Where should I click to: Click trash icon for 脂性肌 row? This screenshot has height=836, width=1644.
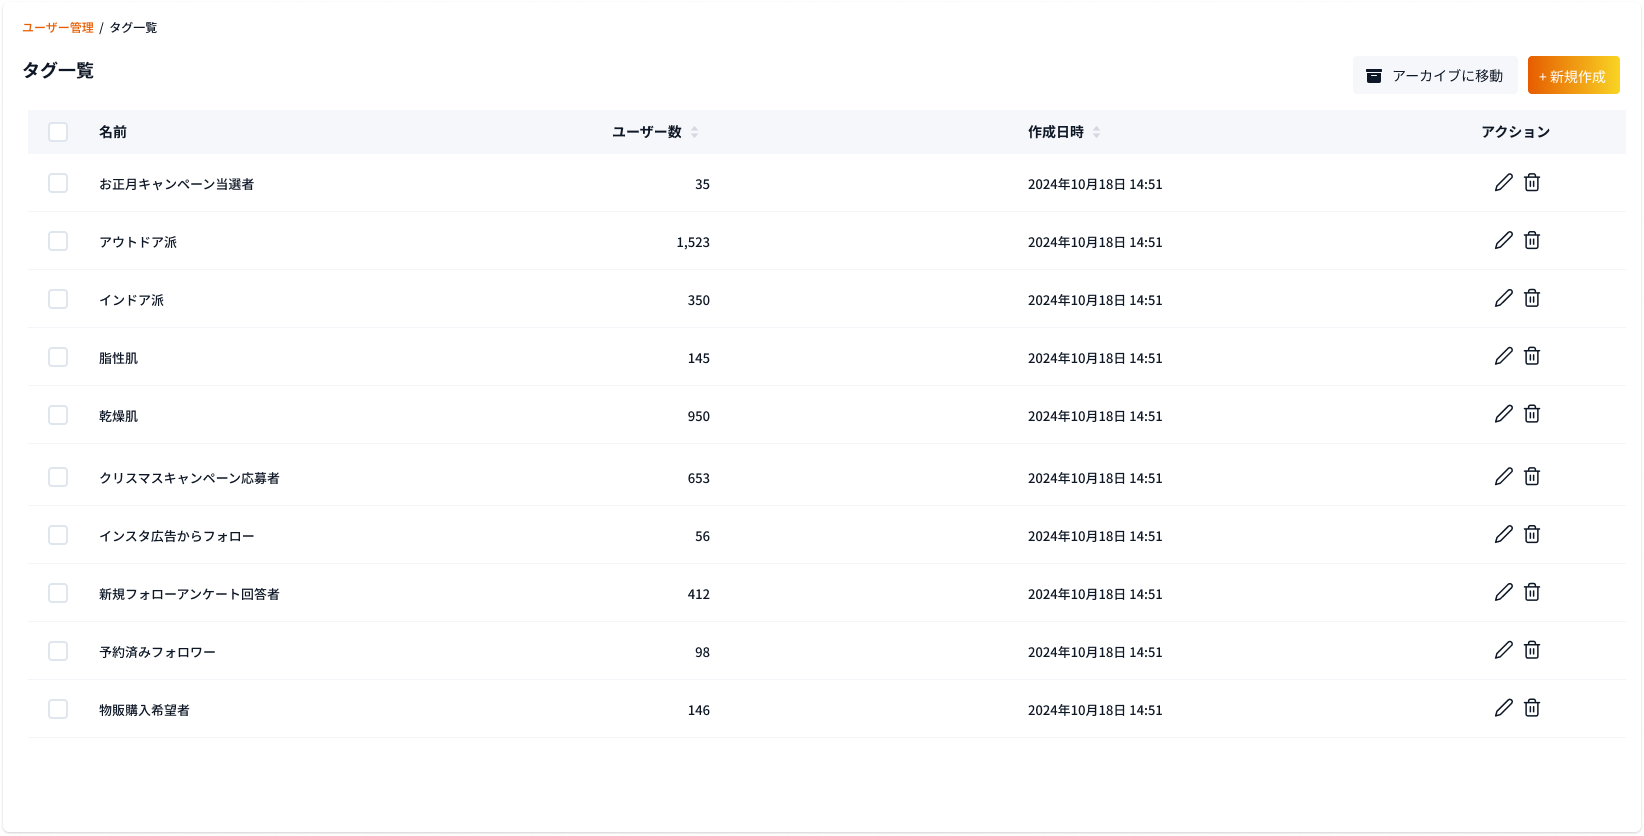point(1531,356)
